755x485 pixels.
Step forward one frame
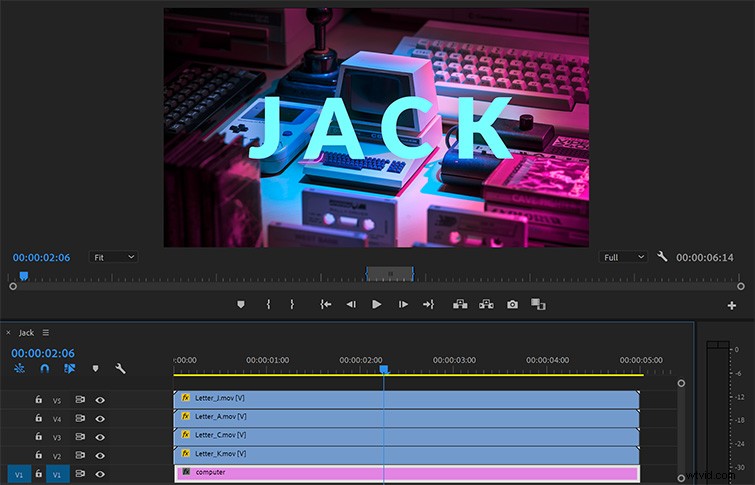pyautogui.click(x=403, y=304)
